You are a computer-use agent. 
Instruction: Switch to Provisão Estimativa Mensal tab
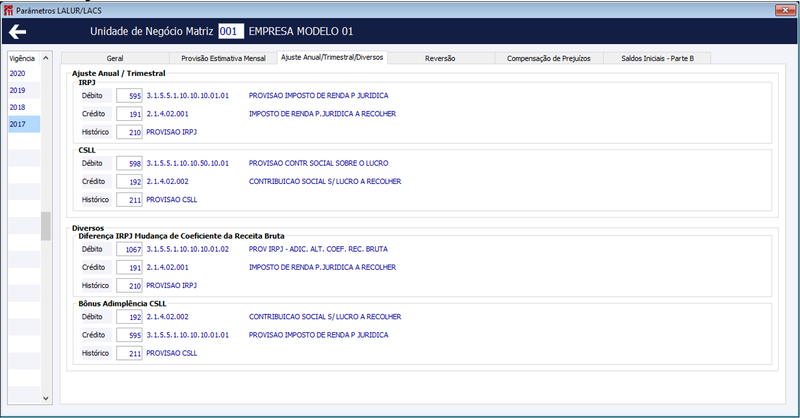(x=223, y=58)
